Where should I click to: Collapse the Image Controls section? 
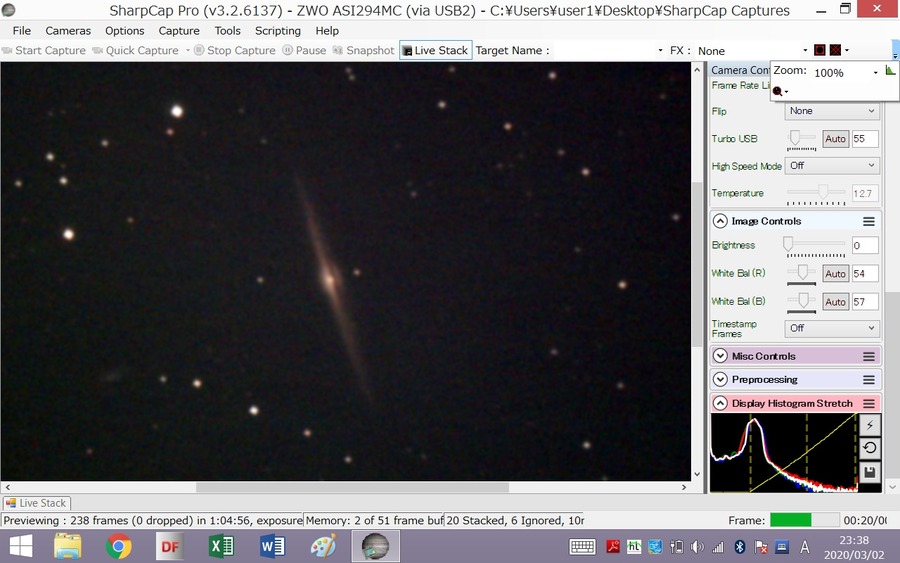pyautogui.click(x=720, y=221)
